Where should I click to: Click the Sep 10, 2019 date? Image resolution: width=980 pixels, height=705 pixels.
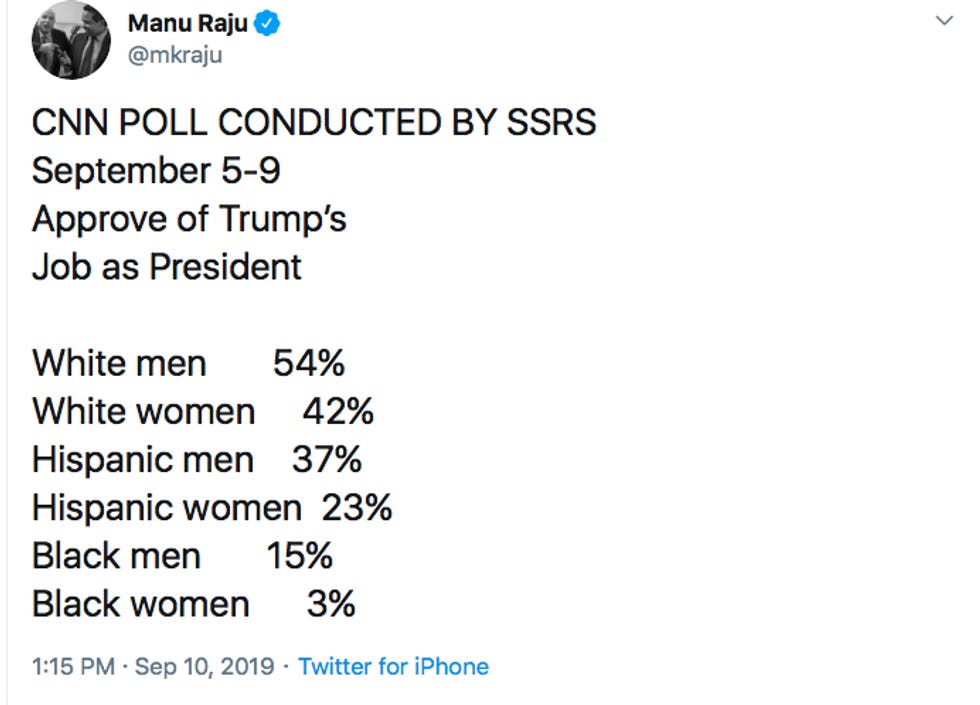click(x=205, y=666)
